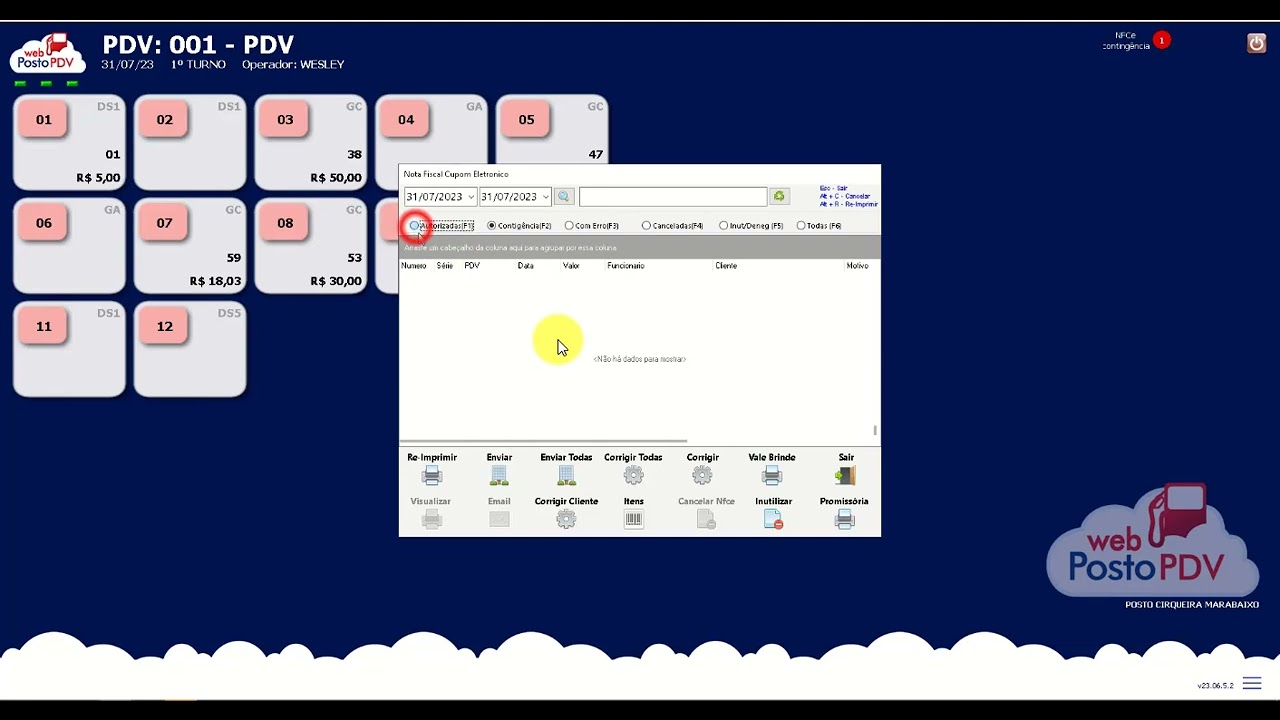The image size is (1280, 720).
Task: Click the Corrigir Cliente gear icon
Action: (x=566, y=519)
